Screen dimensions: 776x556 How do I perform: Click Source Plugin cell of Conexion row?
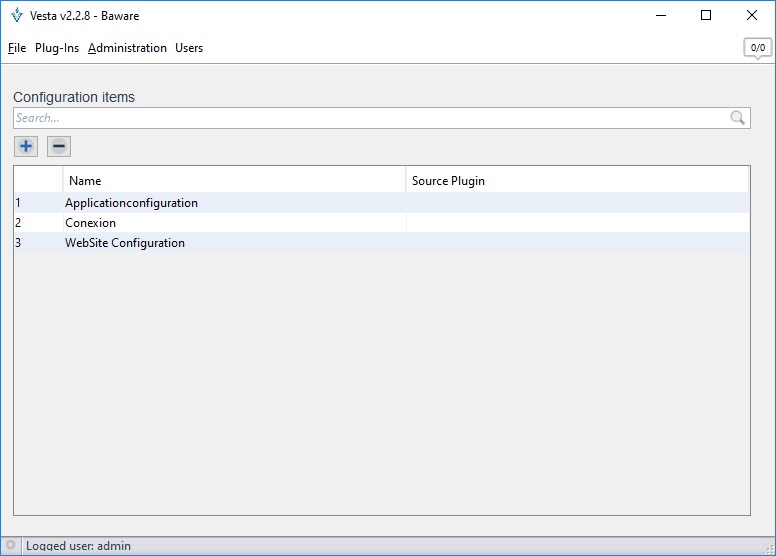click(x=577, y=223)
